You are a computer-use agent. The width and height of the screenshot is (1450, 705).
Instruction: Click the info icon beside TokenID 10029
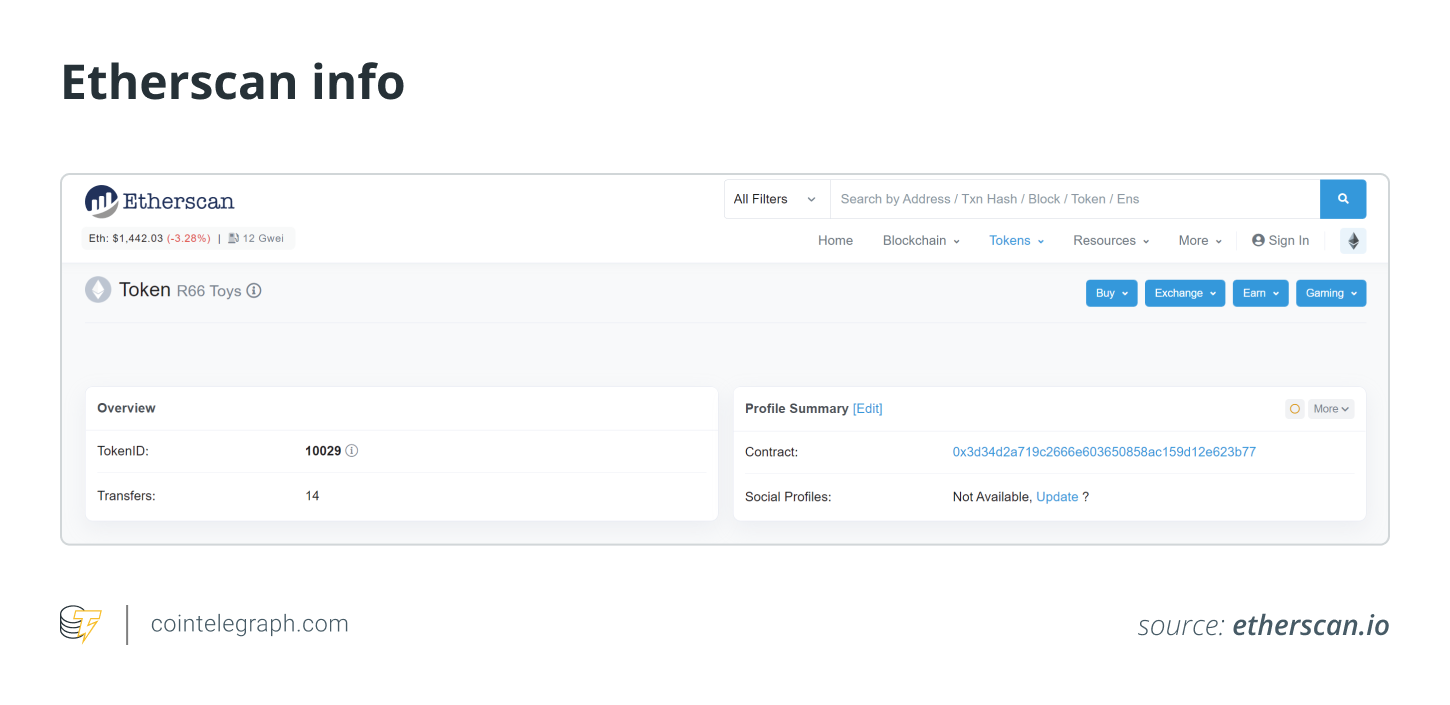click(352, 450)
